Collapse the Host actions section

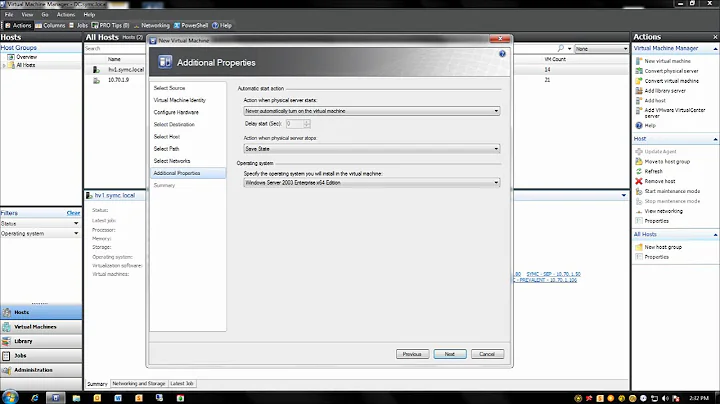[x=715, y=139]
